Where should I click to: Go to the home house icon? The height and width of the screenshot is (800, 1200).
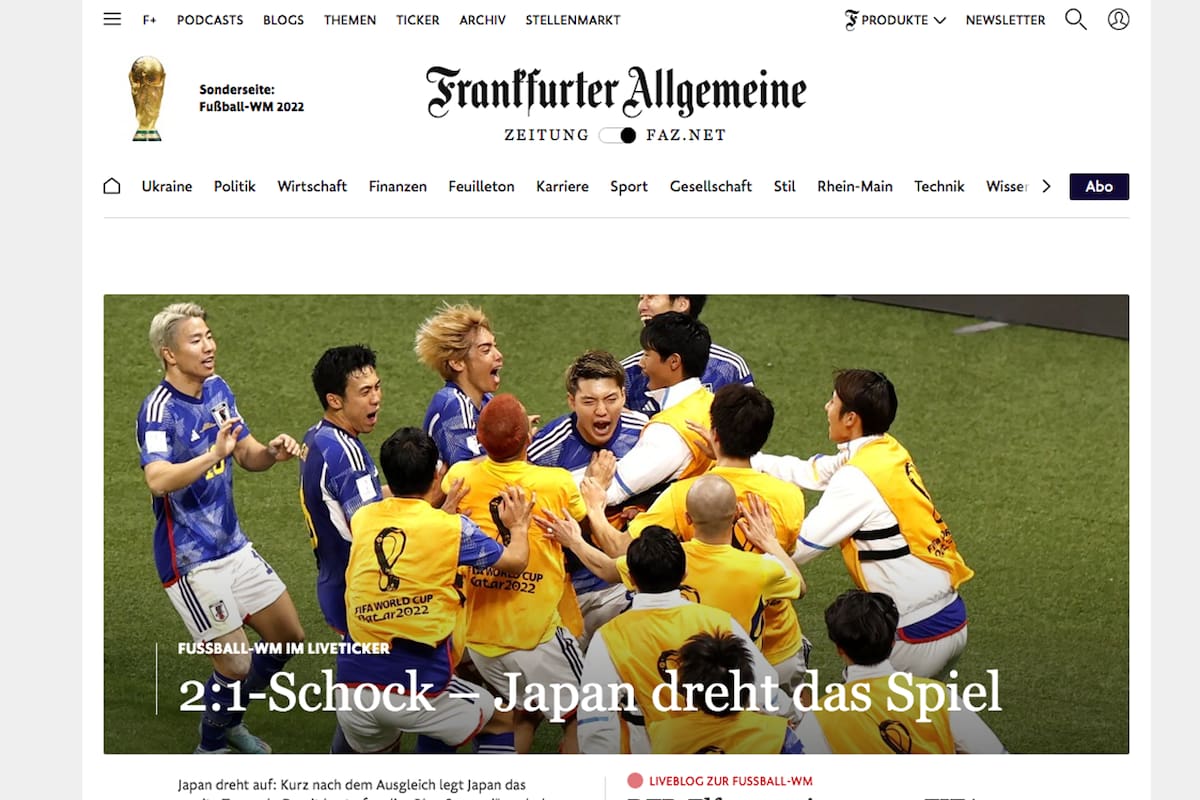coord(112,186)
